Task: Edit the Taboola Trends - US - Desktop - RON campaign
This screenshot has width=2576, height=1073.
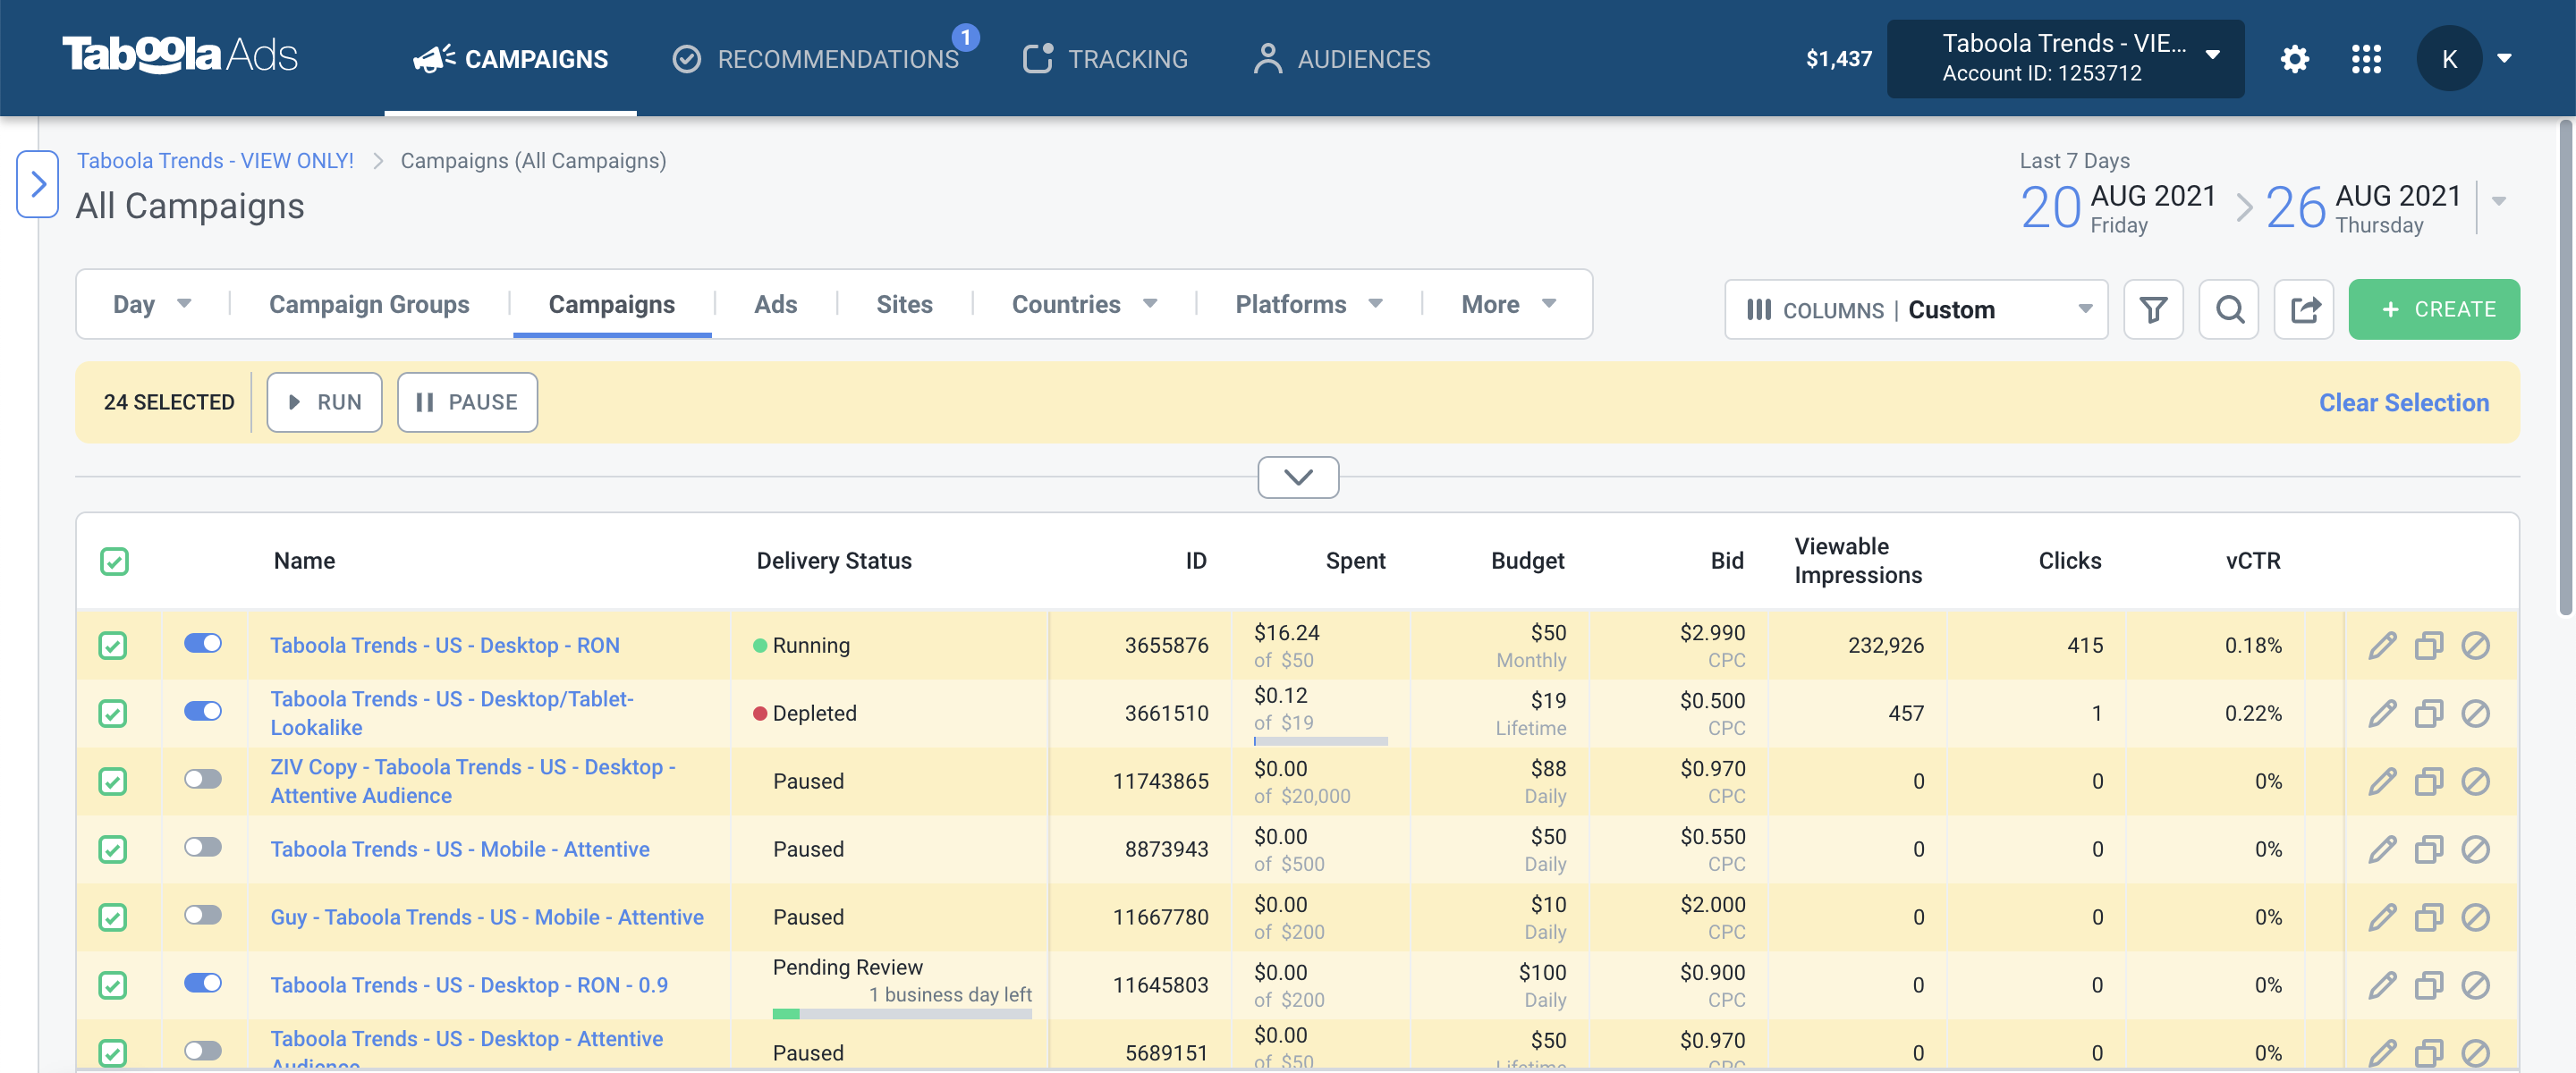Action: click(2383, 645)
